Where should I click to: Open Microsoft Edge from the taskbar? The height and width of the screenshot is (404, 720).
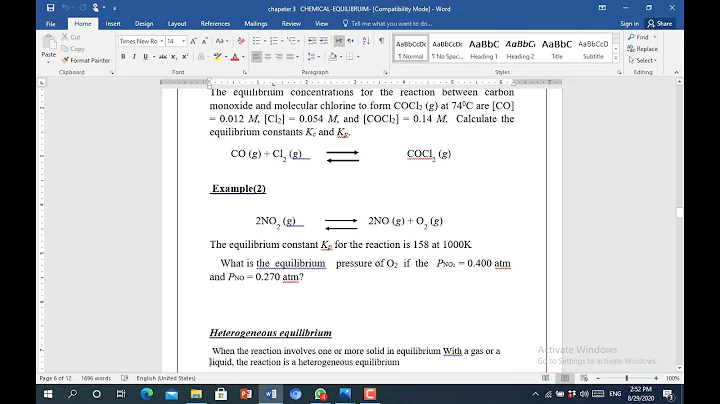tap(146, 394)
